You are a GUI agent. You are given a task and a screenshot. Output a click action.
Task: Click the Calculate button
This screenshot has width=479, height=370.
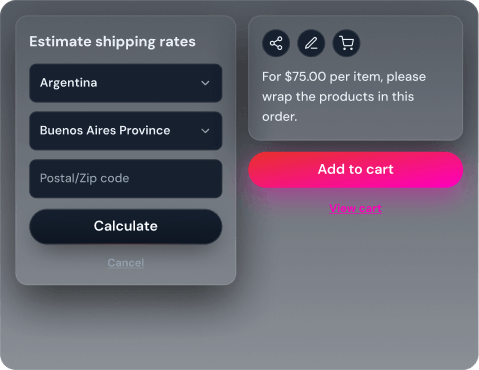(x=126, y=226)
